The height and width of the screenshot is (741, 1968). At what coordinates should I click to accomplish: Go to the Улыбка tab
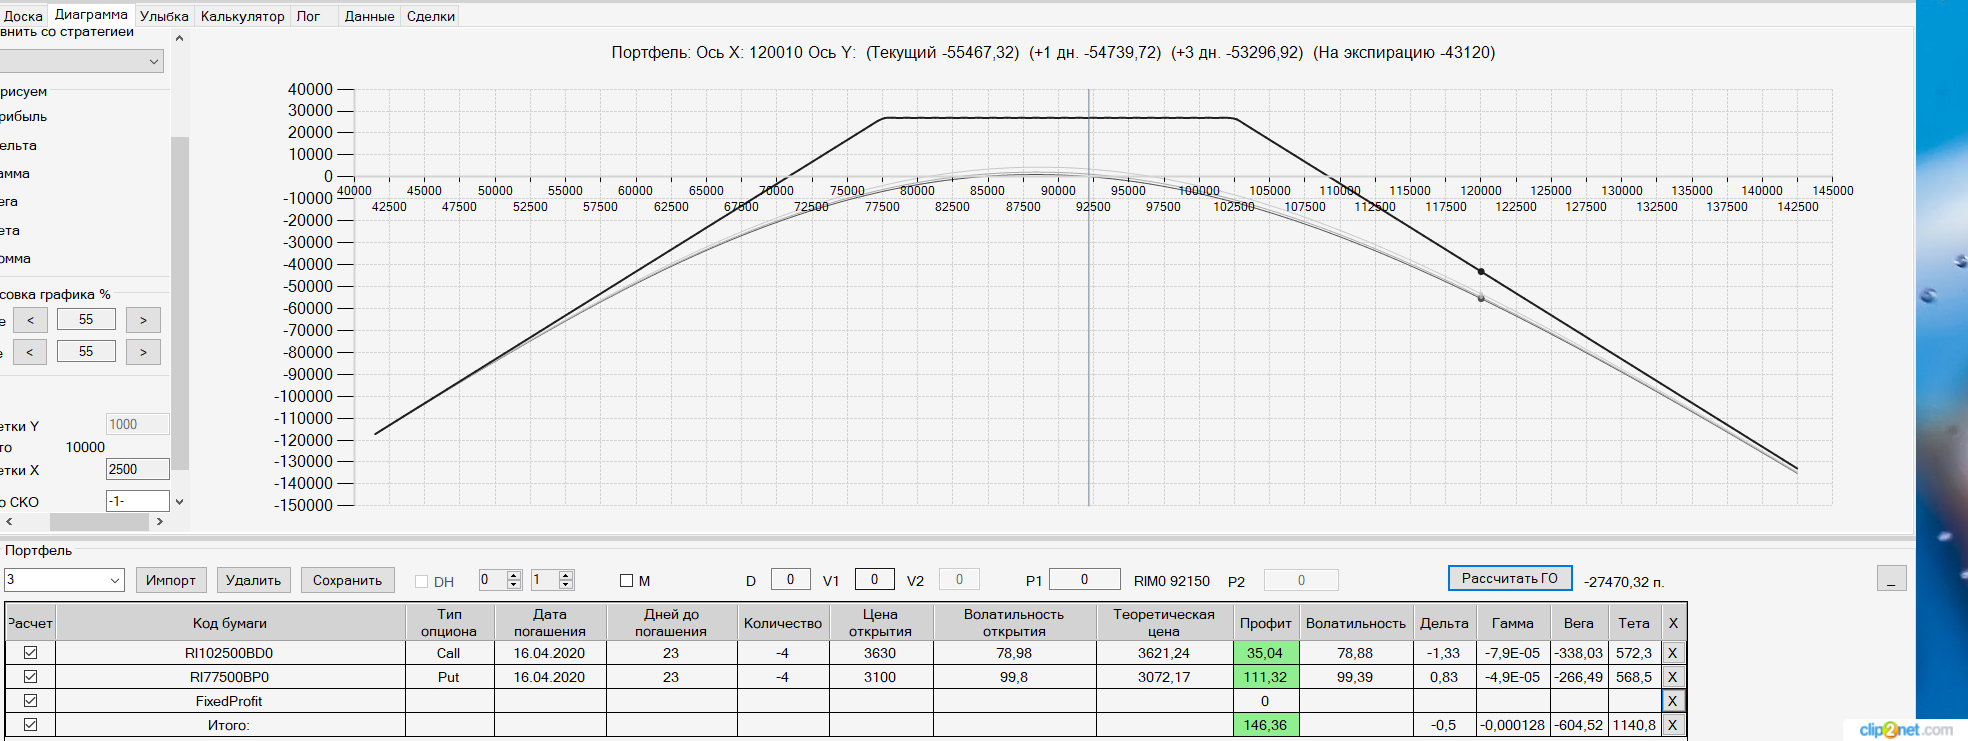pos(164,16)
